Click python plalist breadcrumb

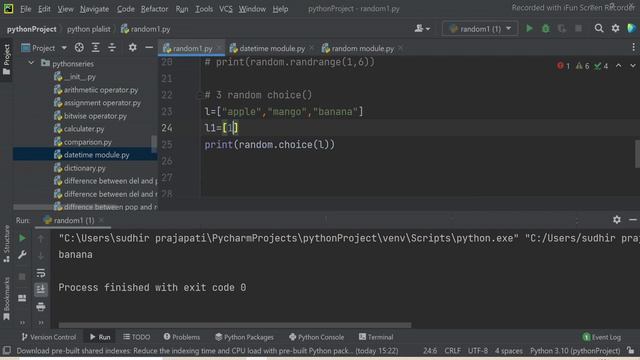[x=89, y=29]
